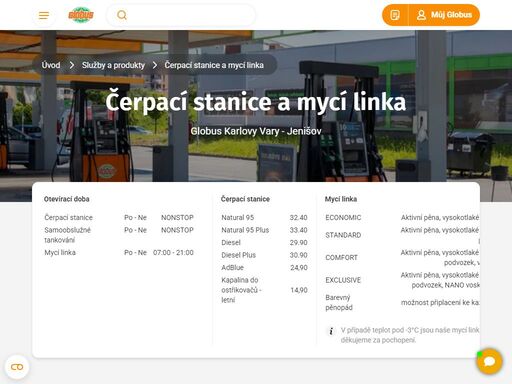Viewport: 512px width, 384px height.
Task: Click Mycí linka hours 07:00 - 21:00
Action: click(173, 253)
